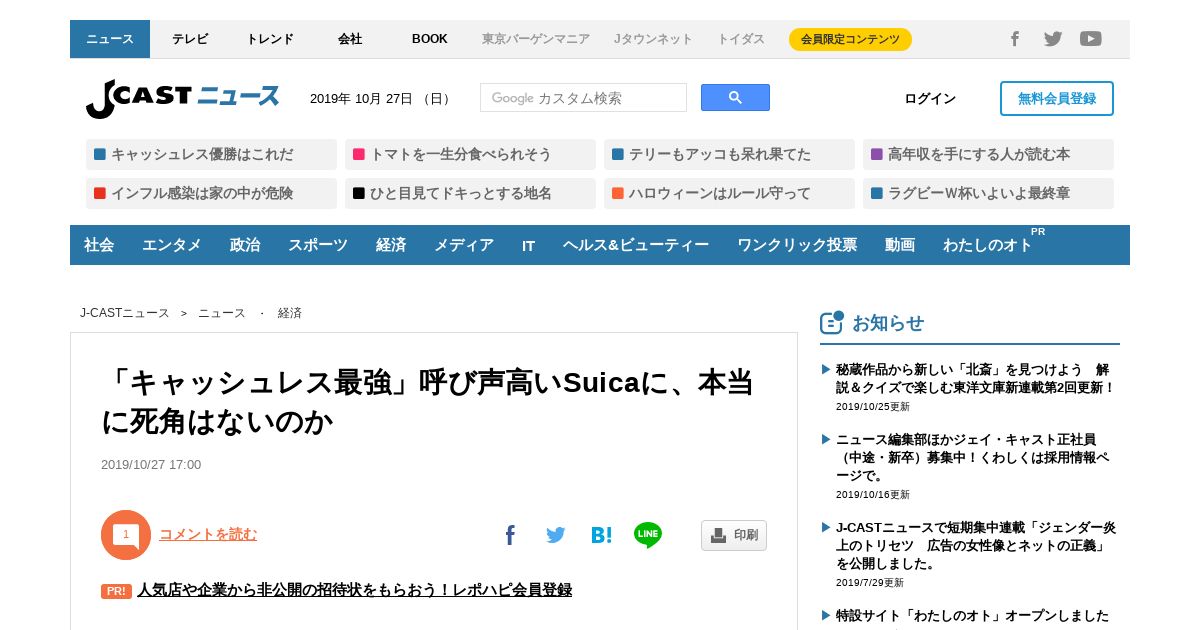Click the 2019/10/27 17:00 timestamp

click(151, 465)
